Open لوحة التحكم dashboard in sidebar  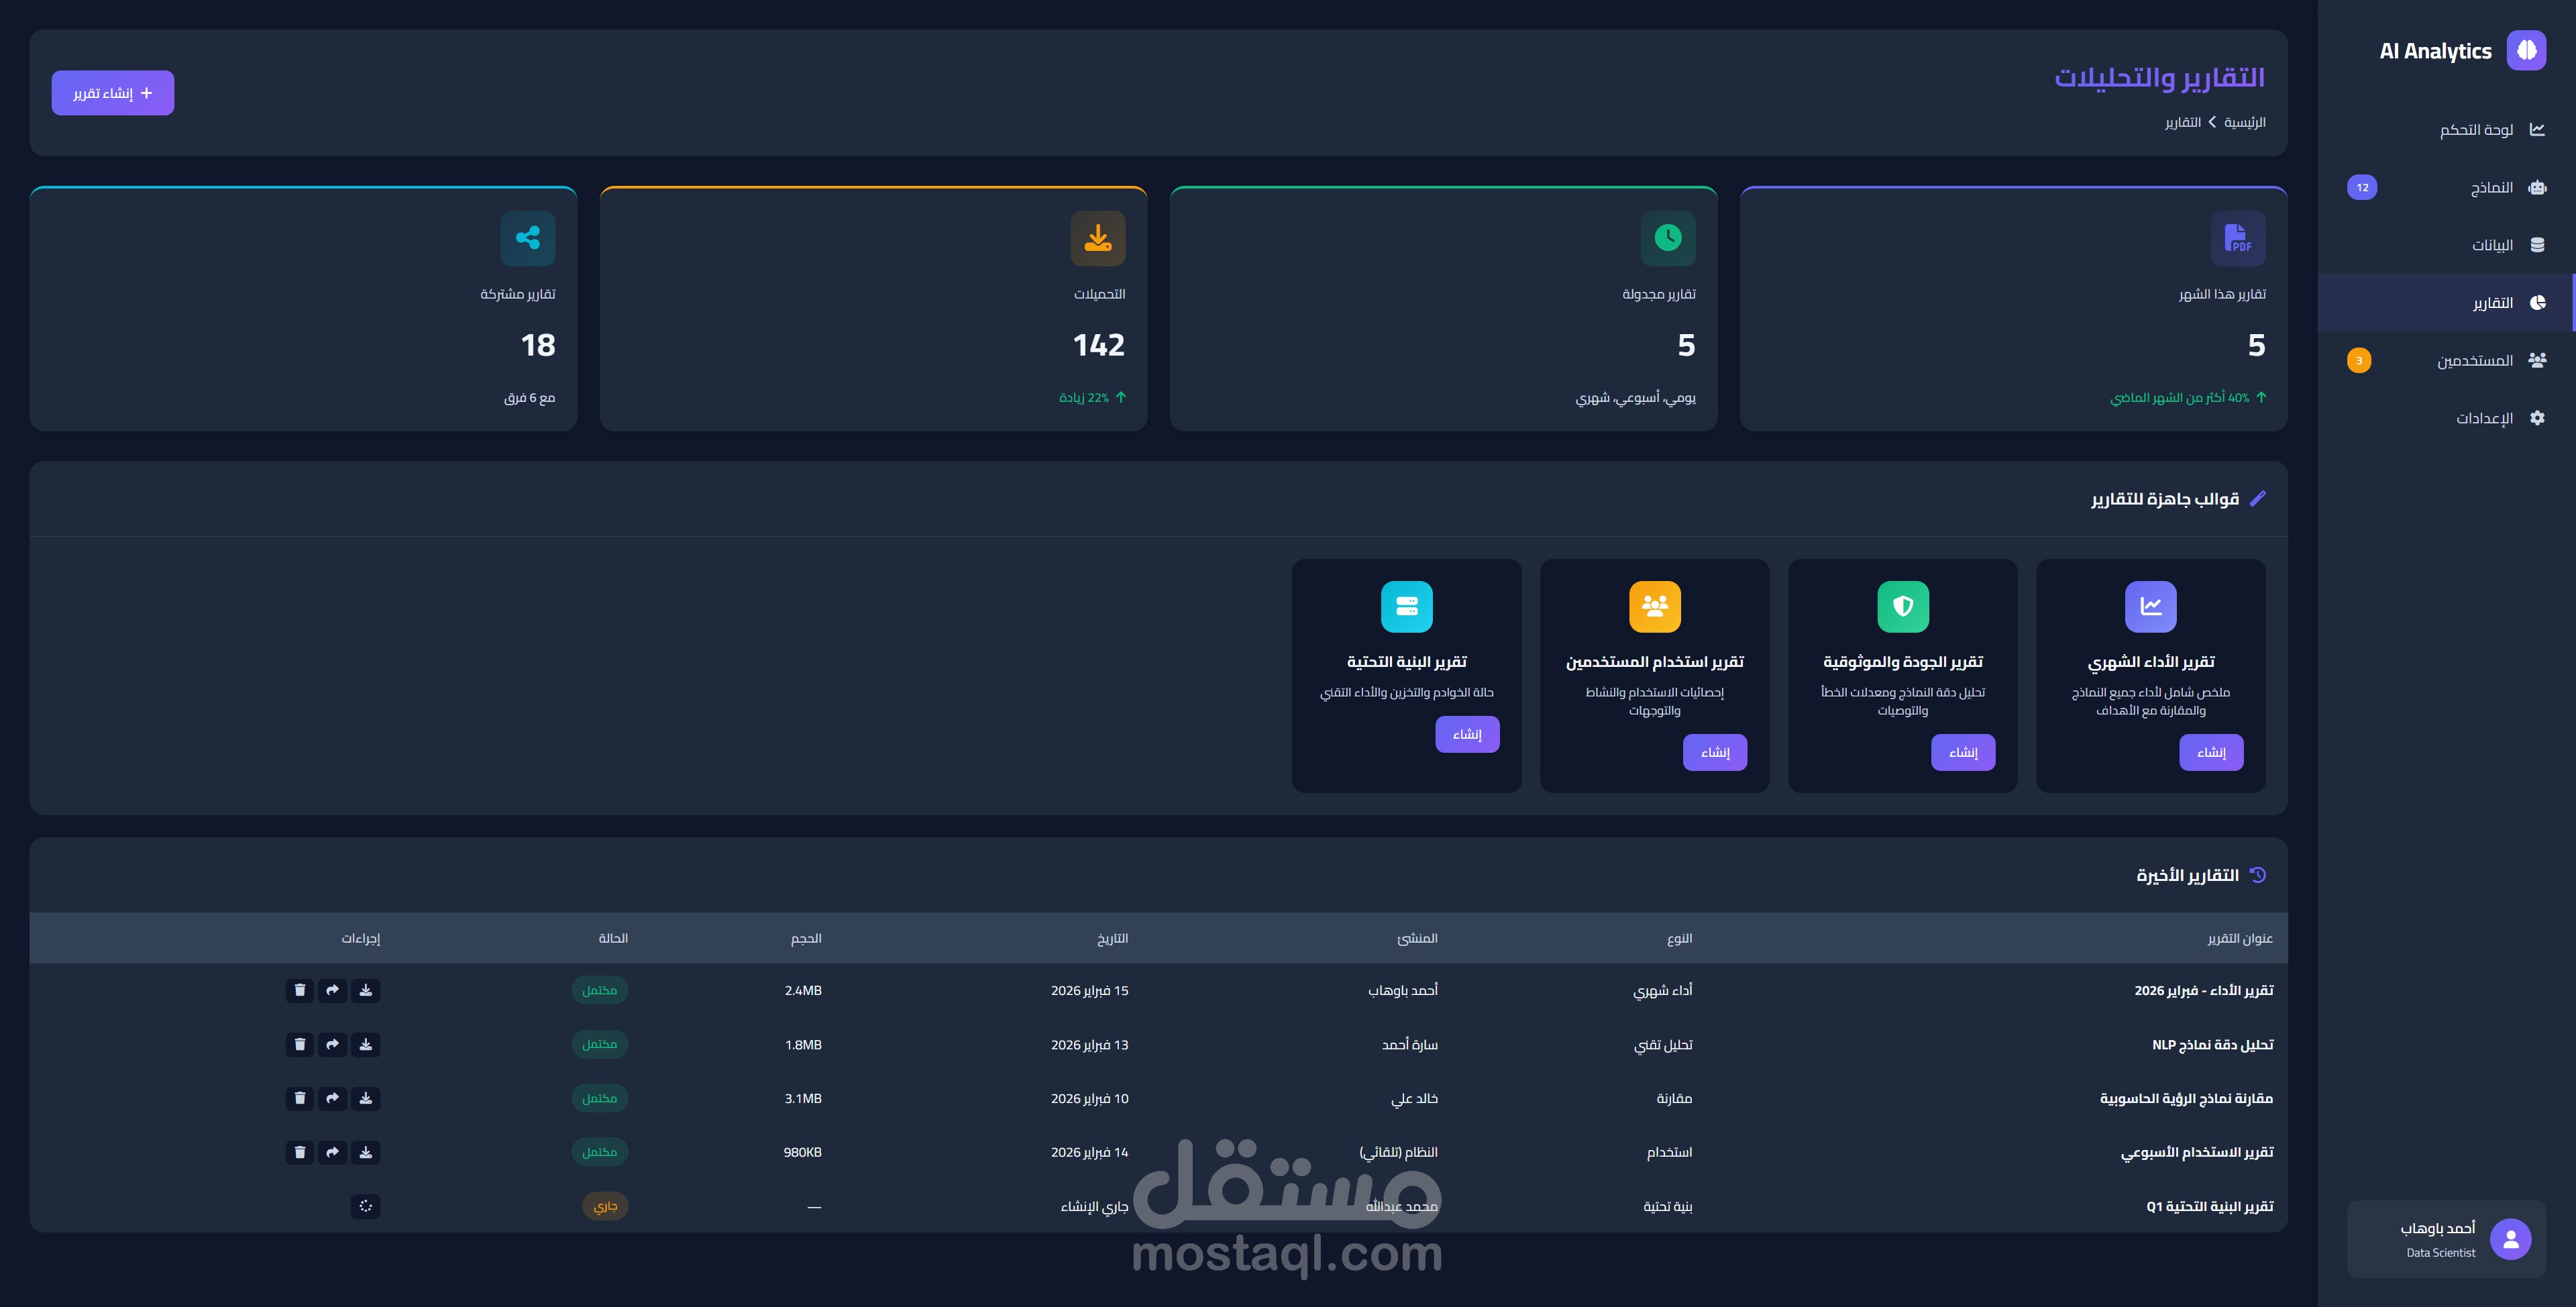click(x=2476, y=130)
